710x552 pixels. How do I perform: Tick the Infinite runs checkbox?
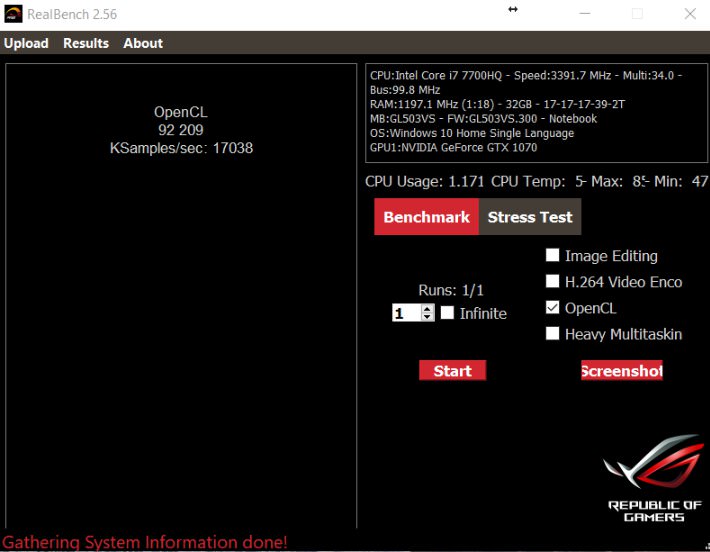click(x=447, y=312)
